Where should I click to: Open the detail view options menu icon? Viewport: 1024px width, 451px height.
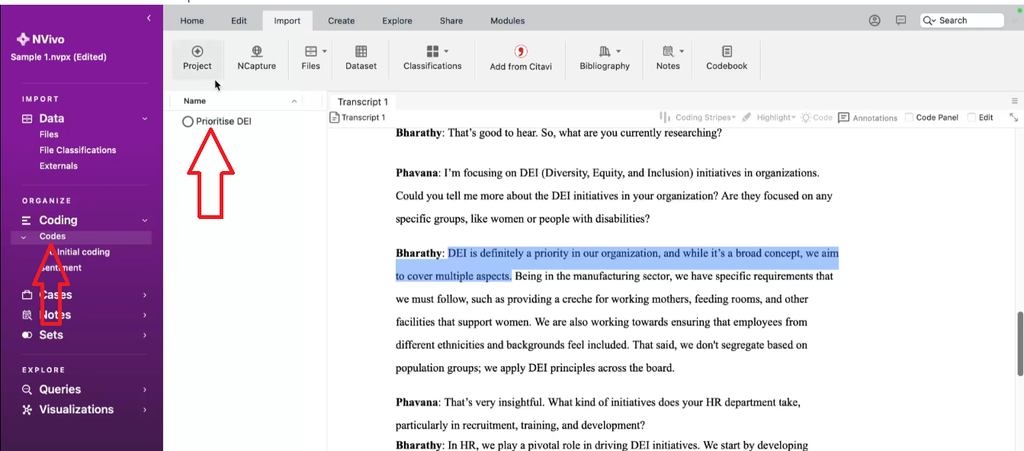point(1014,101)
